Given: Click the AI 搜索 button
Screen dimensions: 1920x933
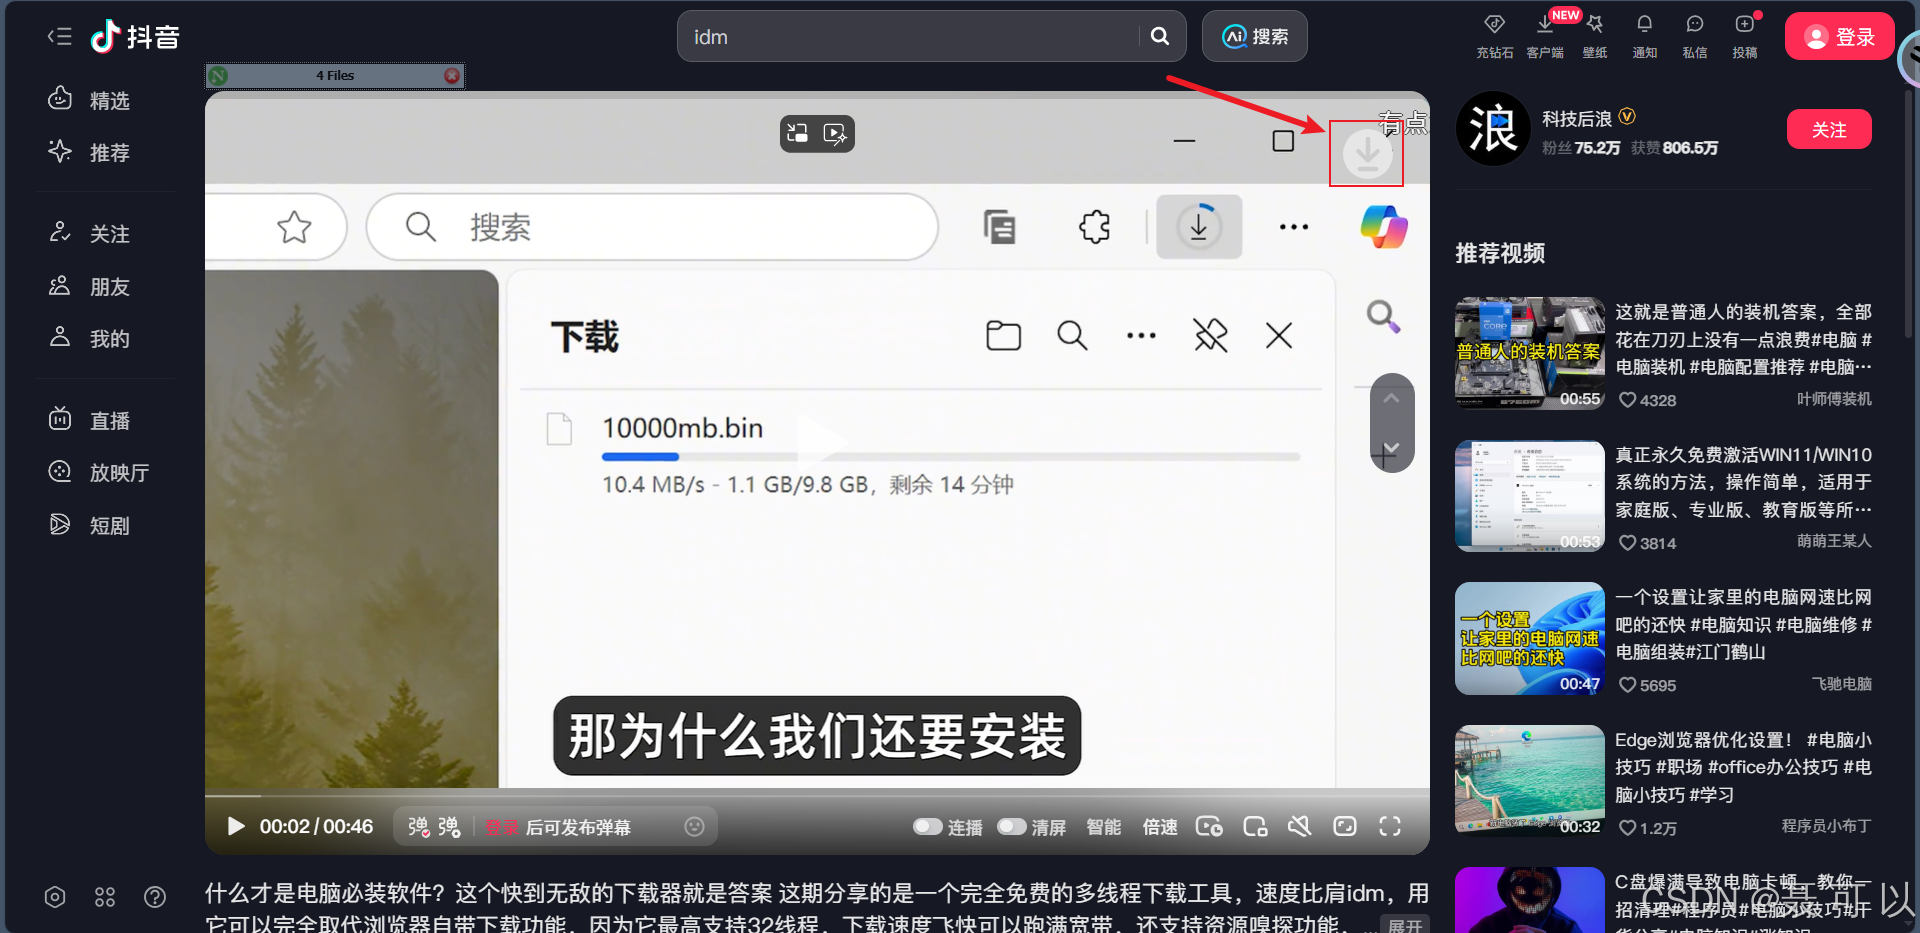Looking at the screenshot, I should 1255,36.
